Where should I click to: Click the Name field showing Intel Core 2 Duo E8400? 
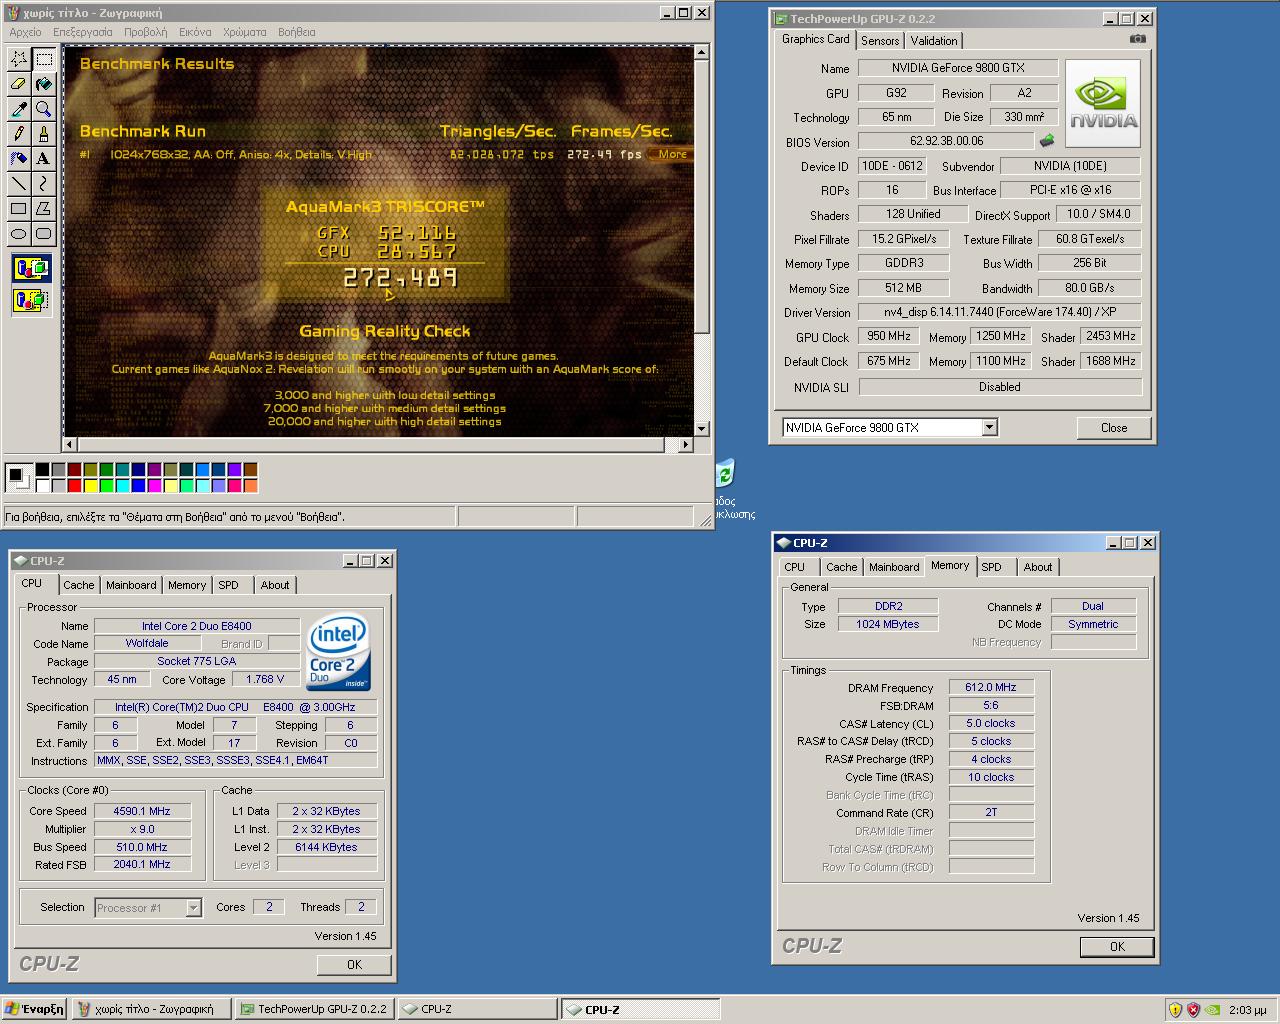[x=197, y=626]
